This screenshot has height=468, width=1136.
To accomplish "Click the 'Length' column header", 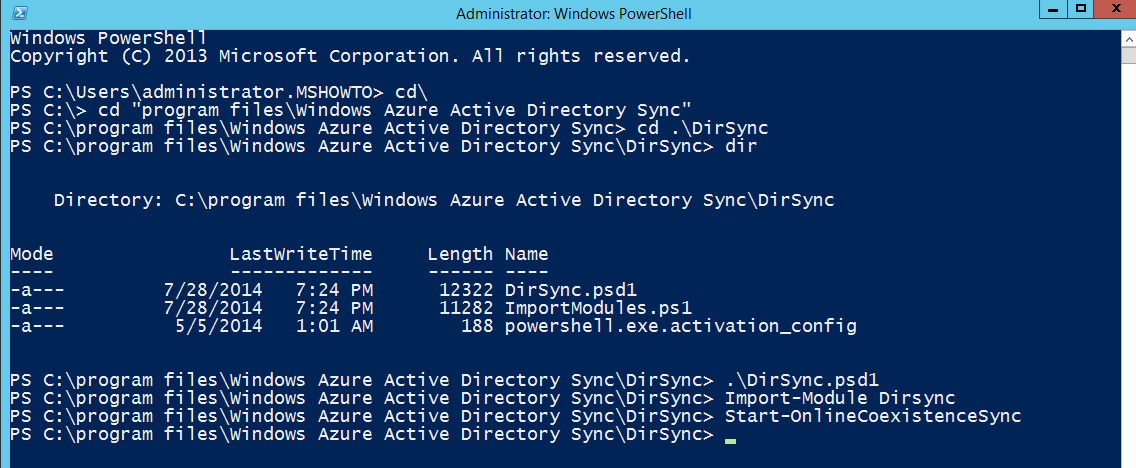I will (x=460, y=254).
